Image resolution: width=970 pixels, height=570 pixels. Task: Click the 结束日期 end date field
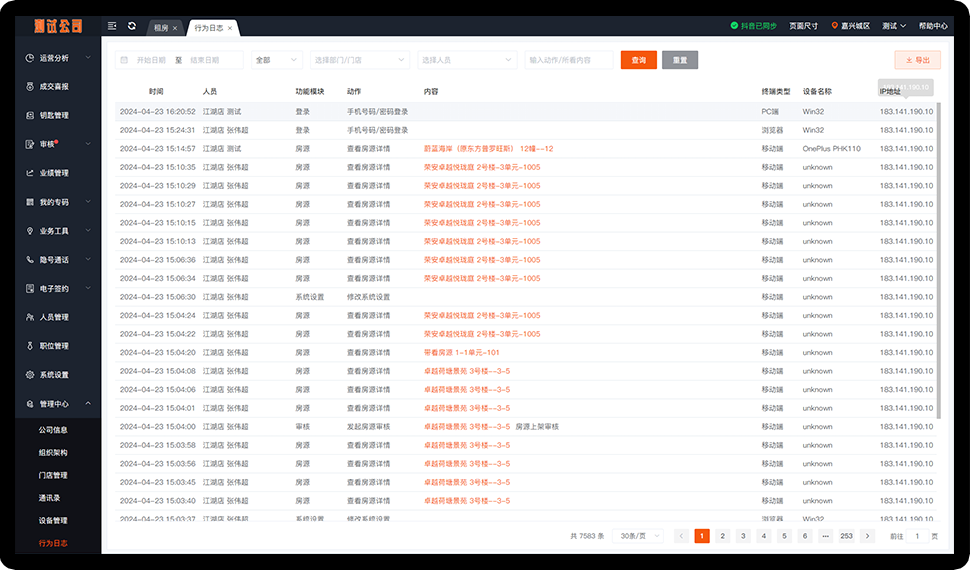point(205,60)
